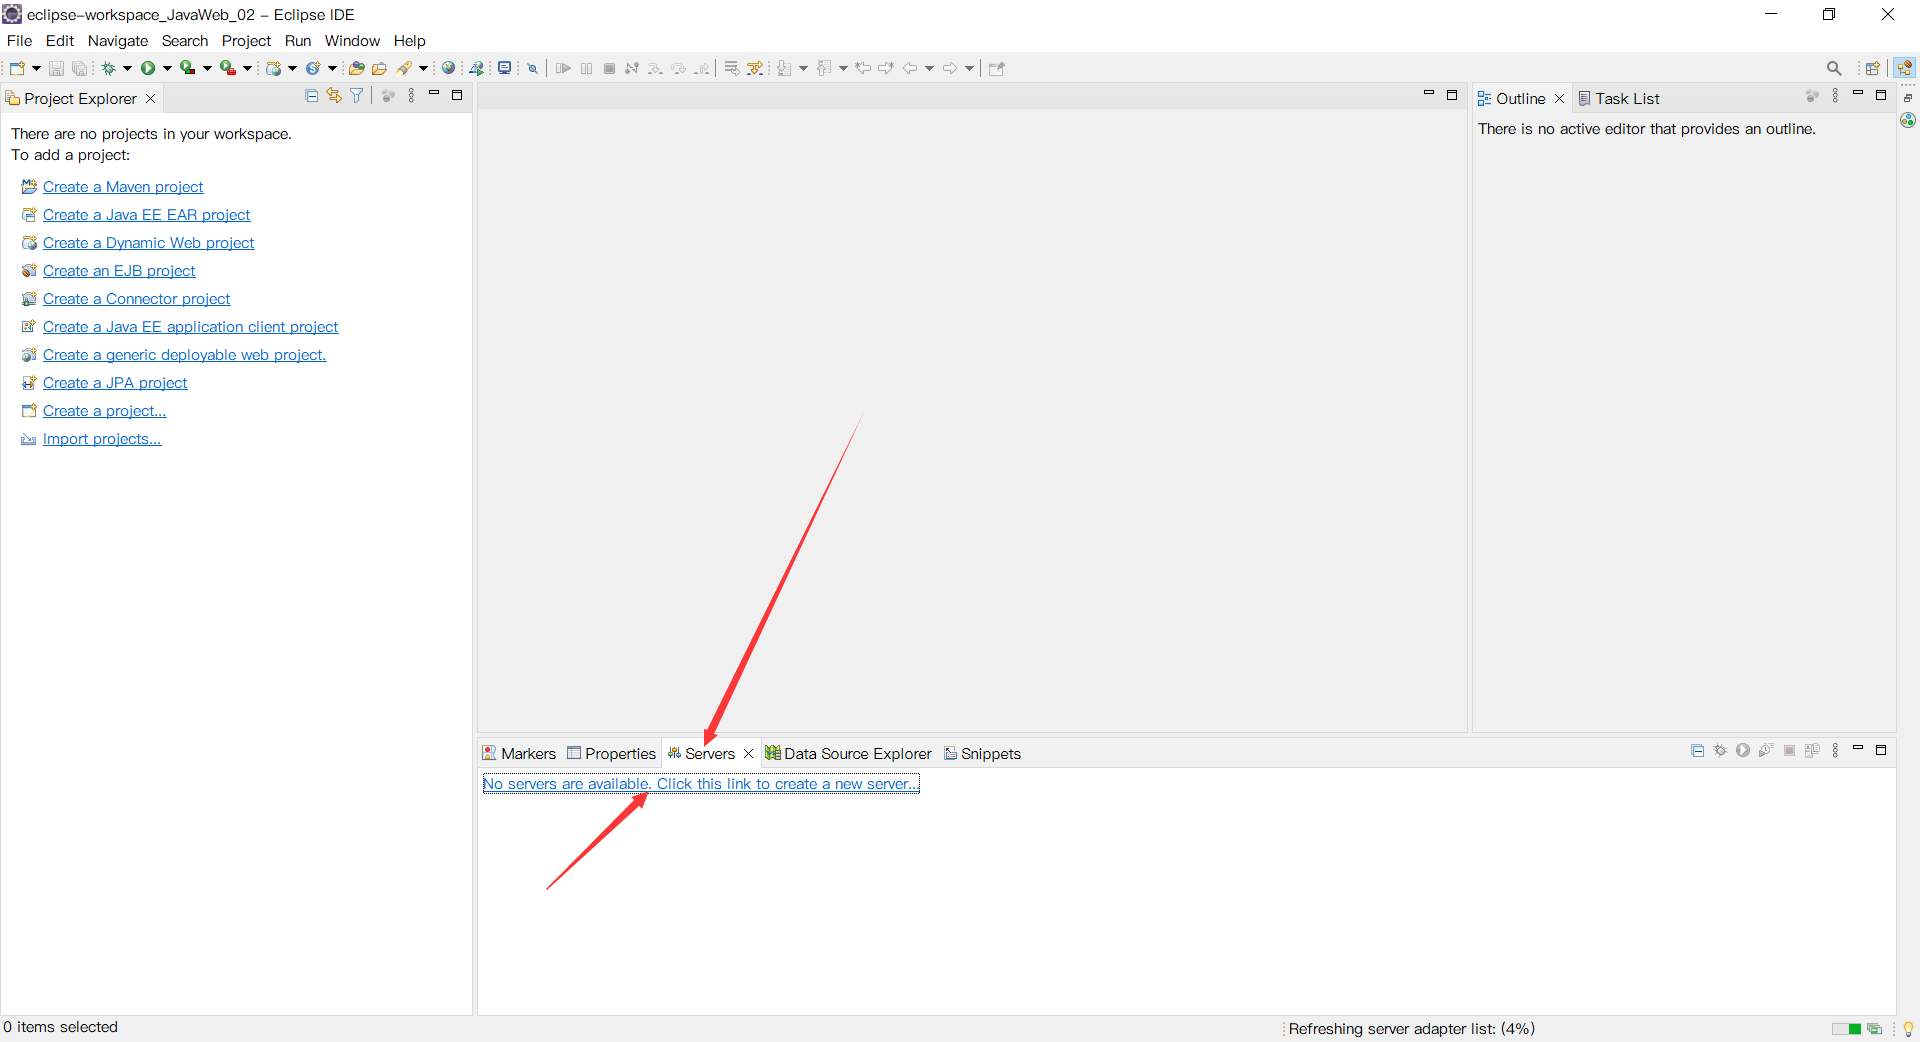1920x1042 pixels.
Task: Stop the server using the red square icon
Action: 1789,750
